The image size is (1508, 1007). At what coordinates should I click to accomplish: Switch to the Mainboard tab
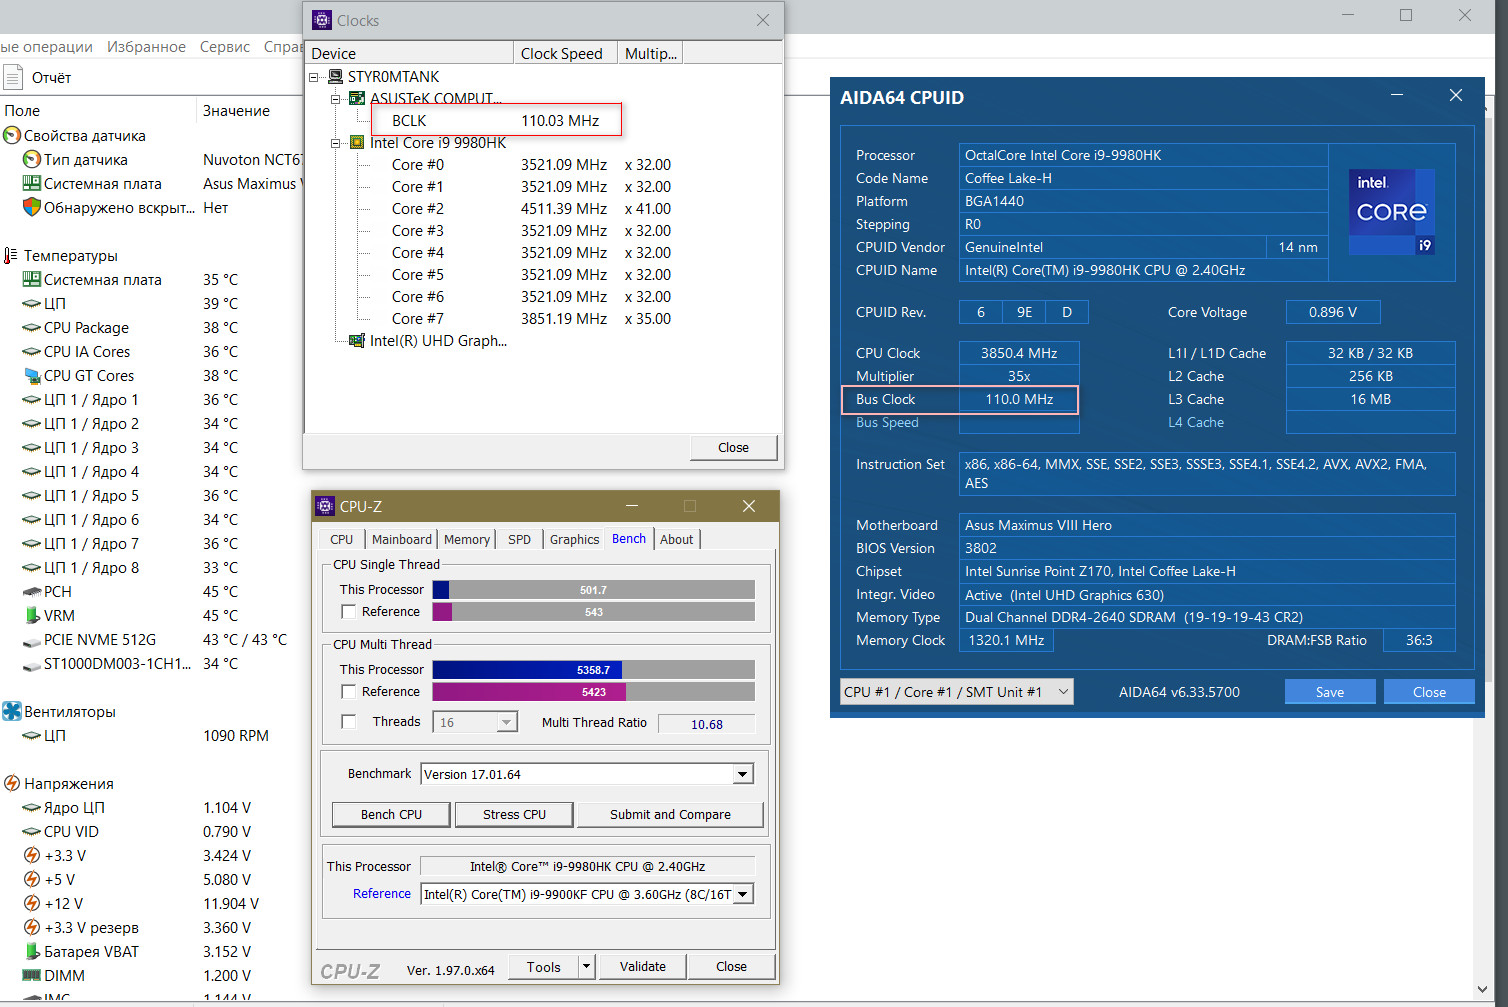(402, 539)
